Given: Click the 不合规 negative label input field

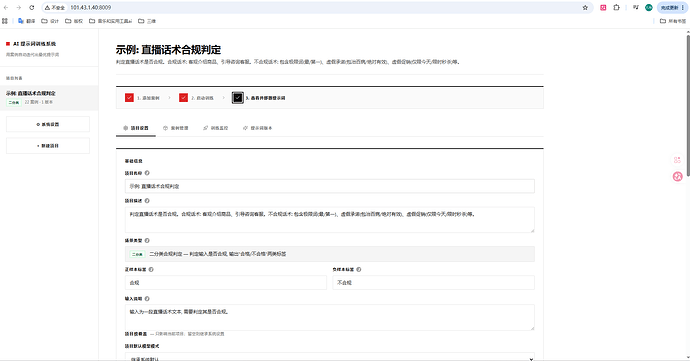Looking at the screenshot, I should [433, 283].
